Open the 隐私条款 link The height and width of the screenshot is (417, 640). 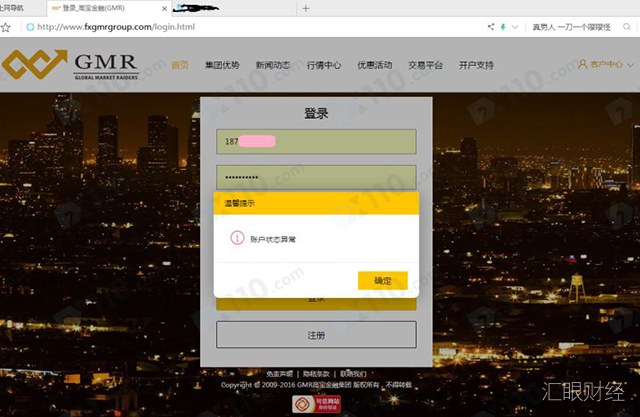[x=316, y=374]
